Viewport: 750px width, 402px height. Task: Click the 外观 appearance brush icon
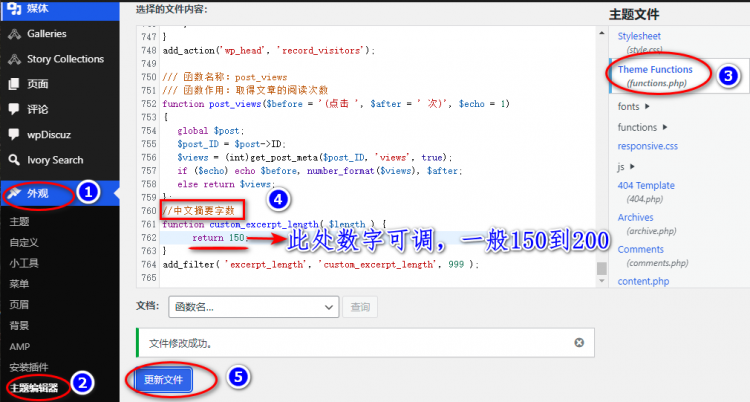14,193
